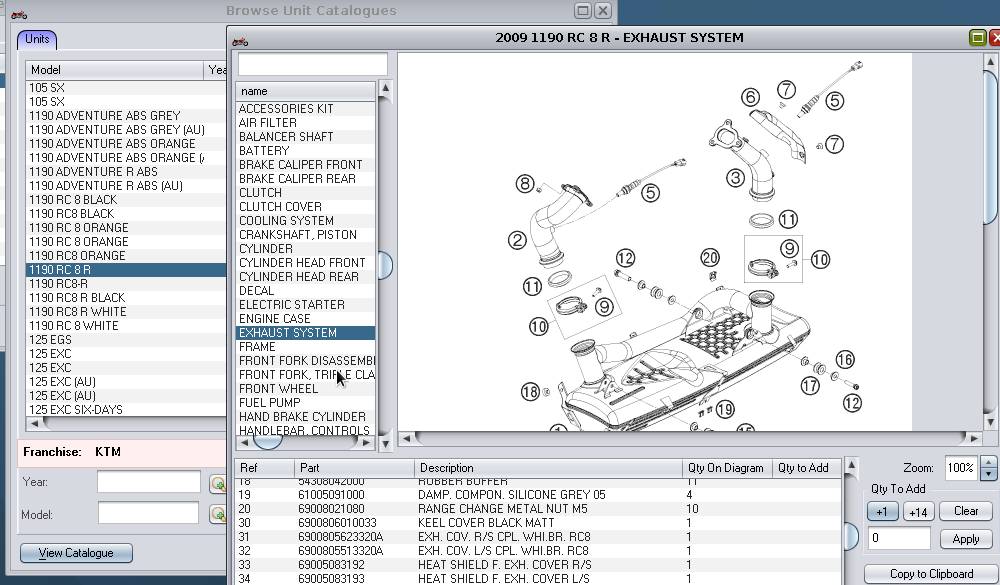Click the Qty To Add value field
The width and height of the screenshot is (1000, 585).
902,537
